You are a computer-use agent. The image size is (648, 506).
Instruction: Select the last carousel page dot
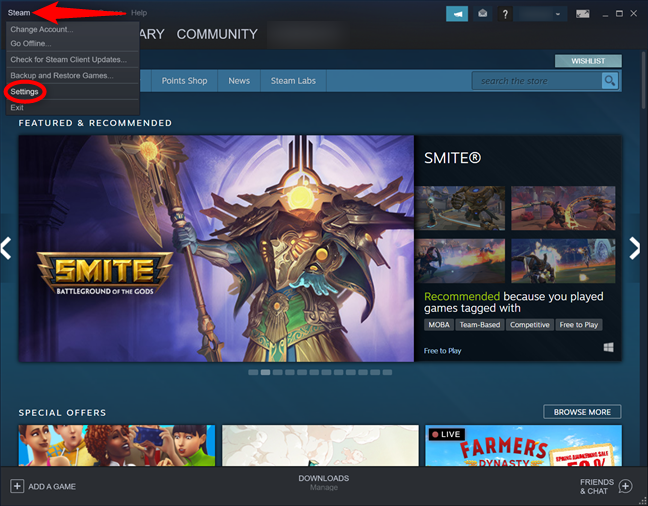pyautogui.click(x=387, y=372)
